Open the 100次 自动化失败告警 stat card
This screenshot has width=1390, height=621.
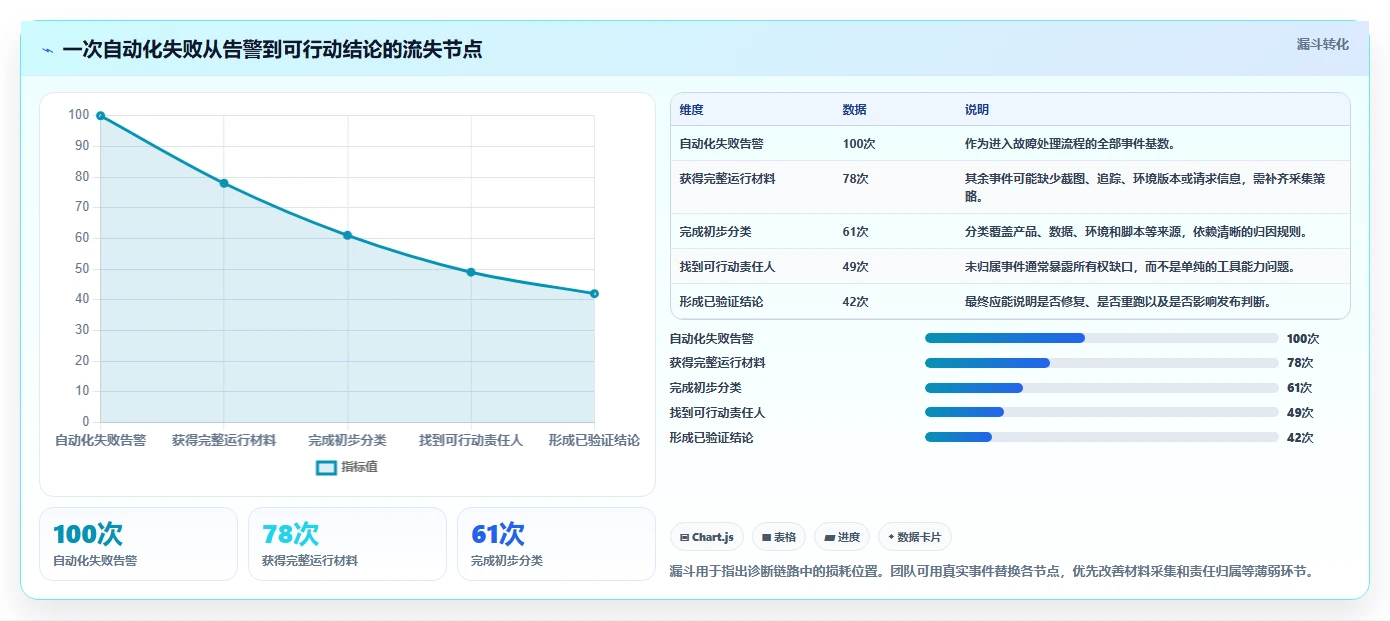click(138, 544)
